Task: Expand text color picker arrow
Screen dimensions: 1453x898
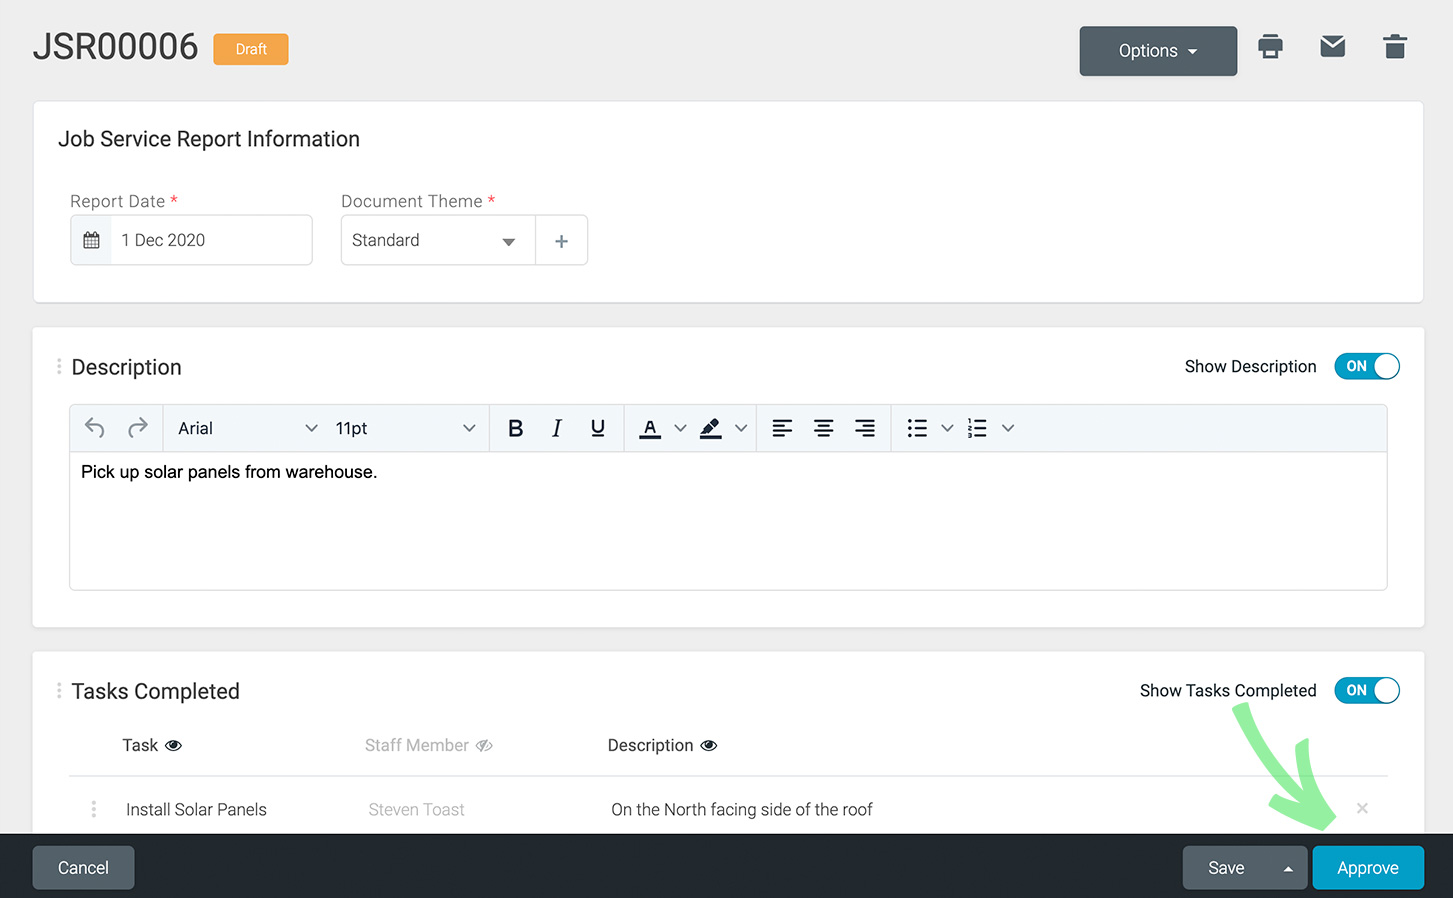Action: 680,428
